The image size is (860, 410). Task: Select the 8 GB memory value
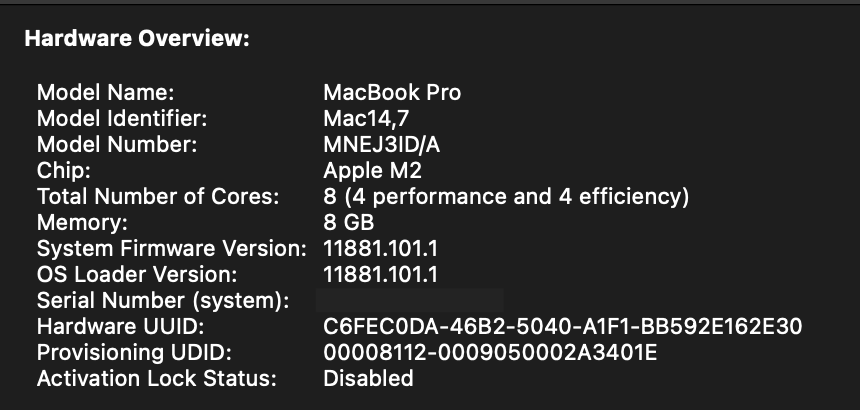pos(350,223)
